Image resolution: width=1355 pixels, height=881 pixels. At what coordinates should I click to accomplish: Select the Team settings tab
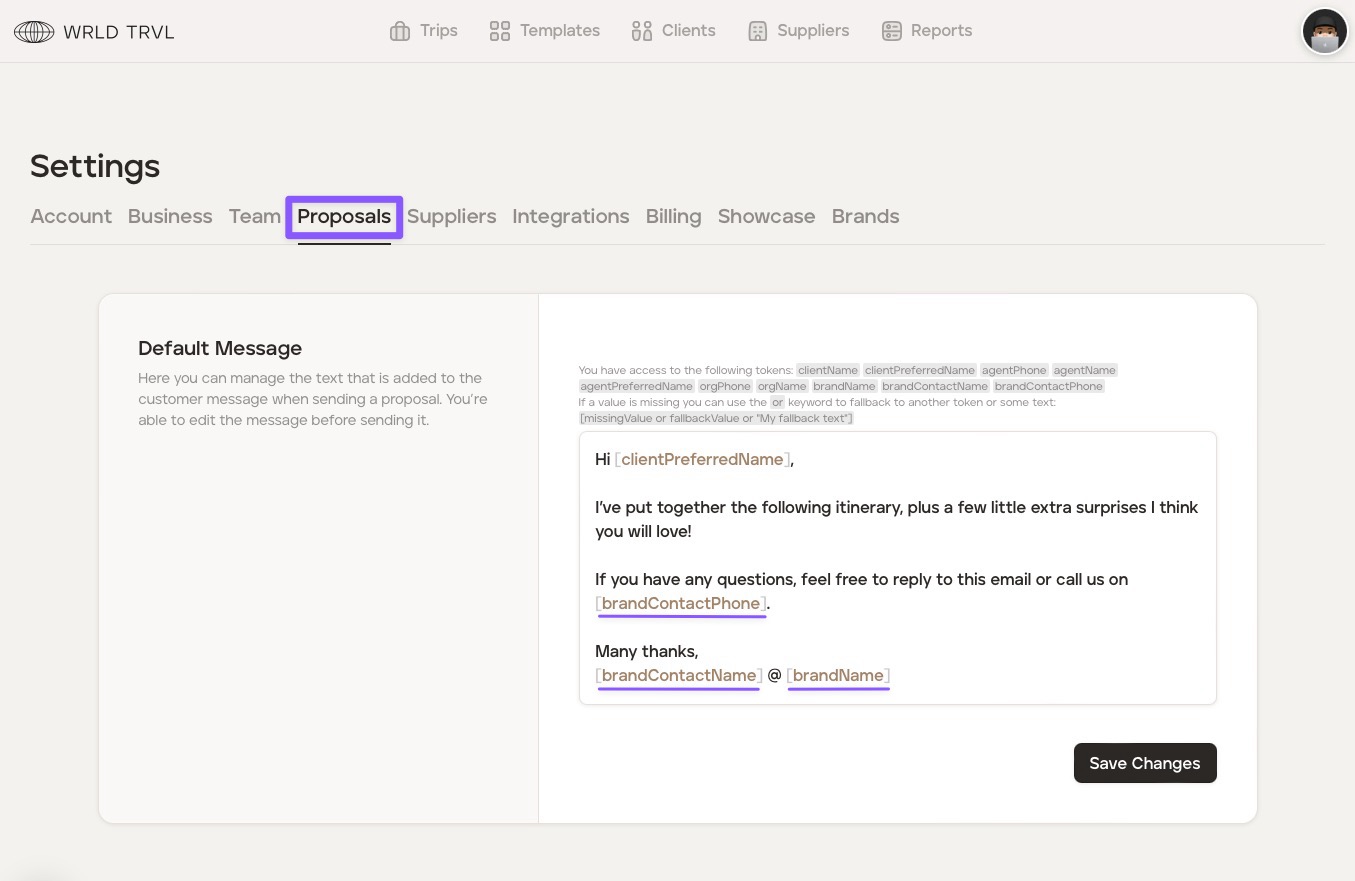point(254,216)
